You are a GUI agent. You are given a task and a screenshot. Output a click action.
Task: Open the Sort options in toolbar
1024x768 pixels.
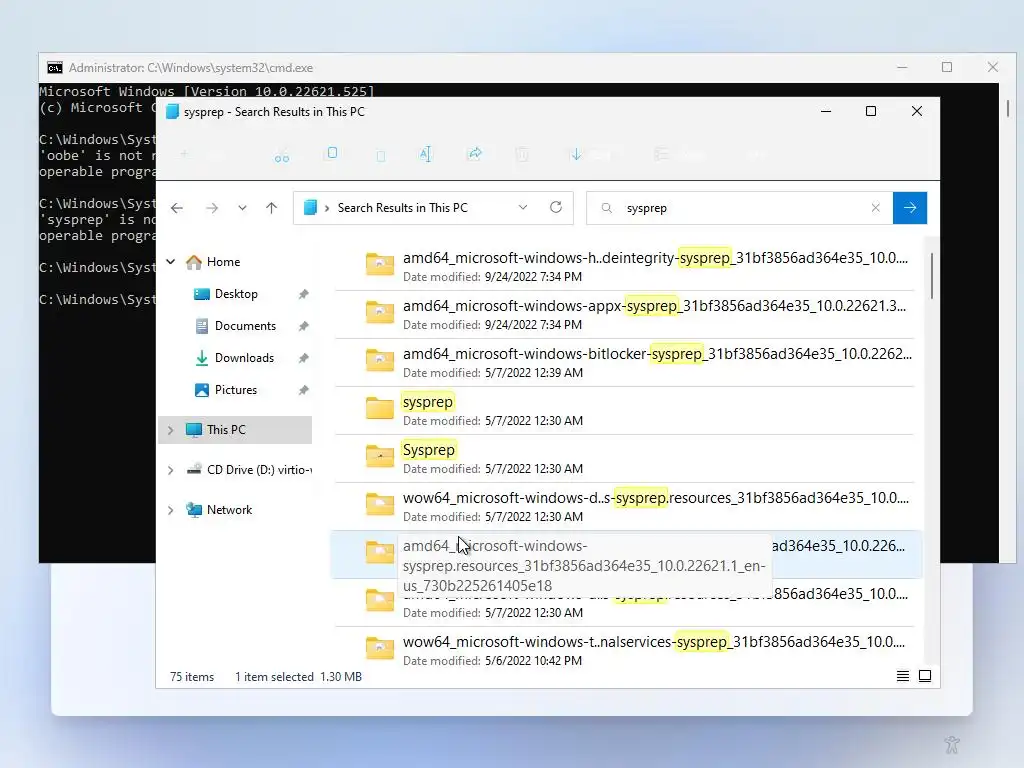(x=591, y=155)
